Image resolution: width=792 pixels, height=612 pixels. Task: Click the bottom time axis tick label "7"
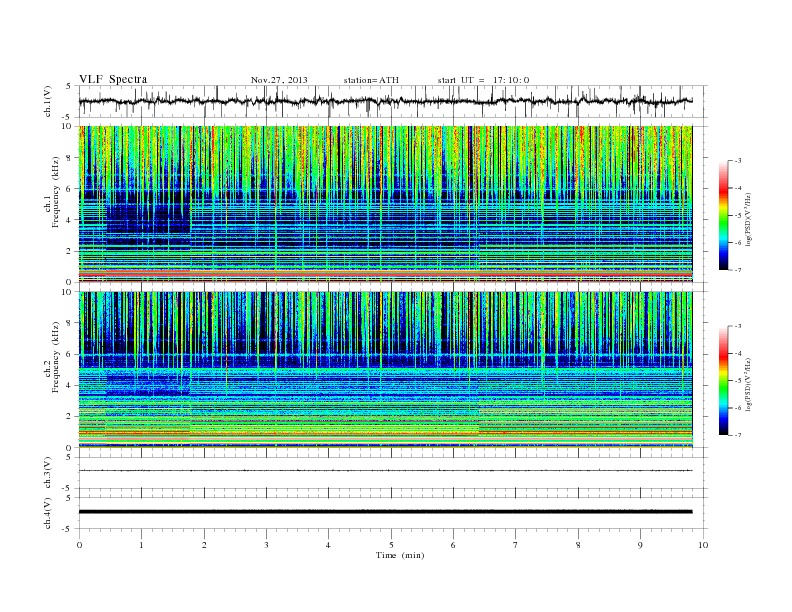[516, 545]
